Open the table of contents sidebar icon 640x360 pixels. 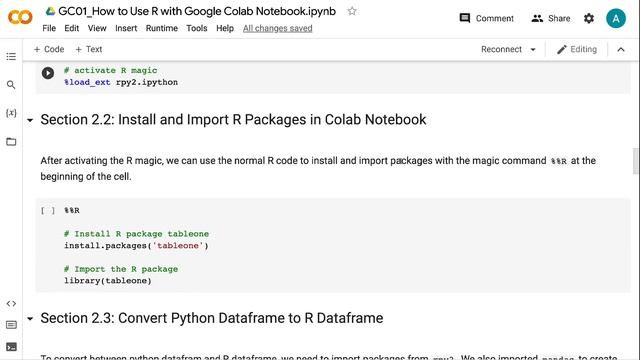point(11,56)
